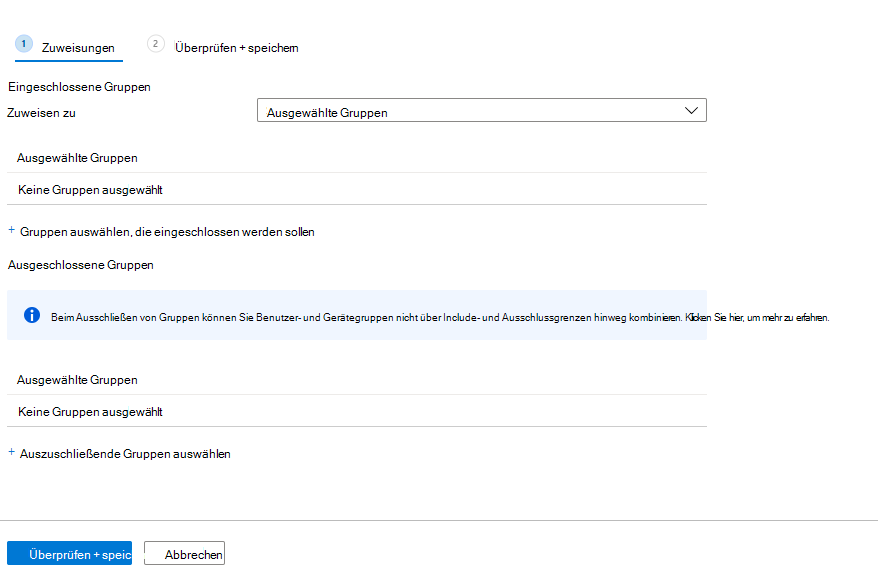The image size is (878, 577).
Task: Click the blue info icon in the banner
Action: 32,316
